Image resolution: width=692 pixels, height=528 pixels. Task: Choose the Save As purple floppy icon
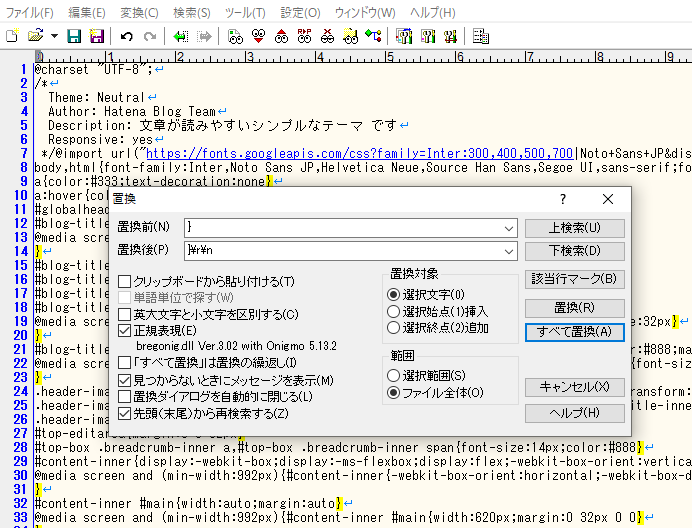tap(97, 36)
